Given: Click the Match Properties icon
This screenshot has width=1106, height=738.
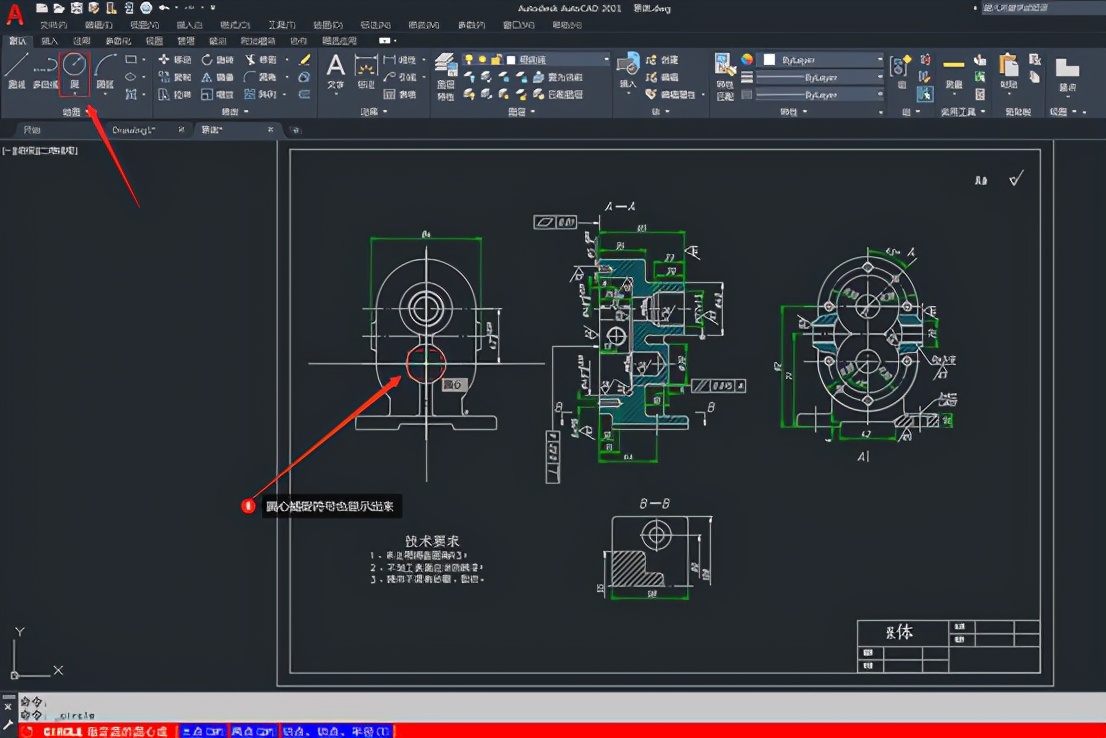Looking at the screenshot, I should click(725, 66).
